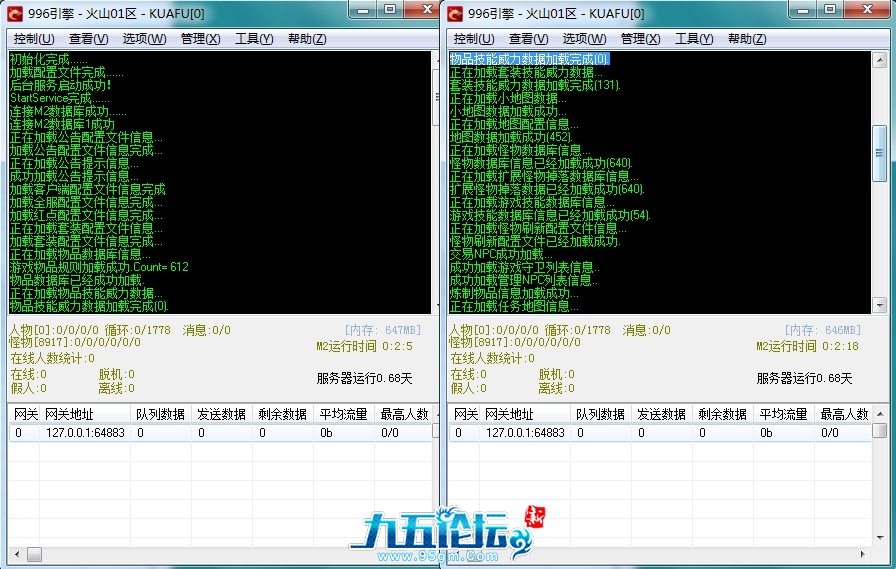Open 工具(Y) menu in left window
The width and height of the screenshot is (896, 569).
pyautogui.click(x=254, y=39)
